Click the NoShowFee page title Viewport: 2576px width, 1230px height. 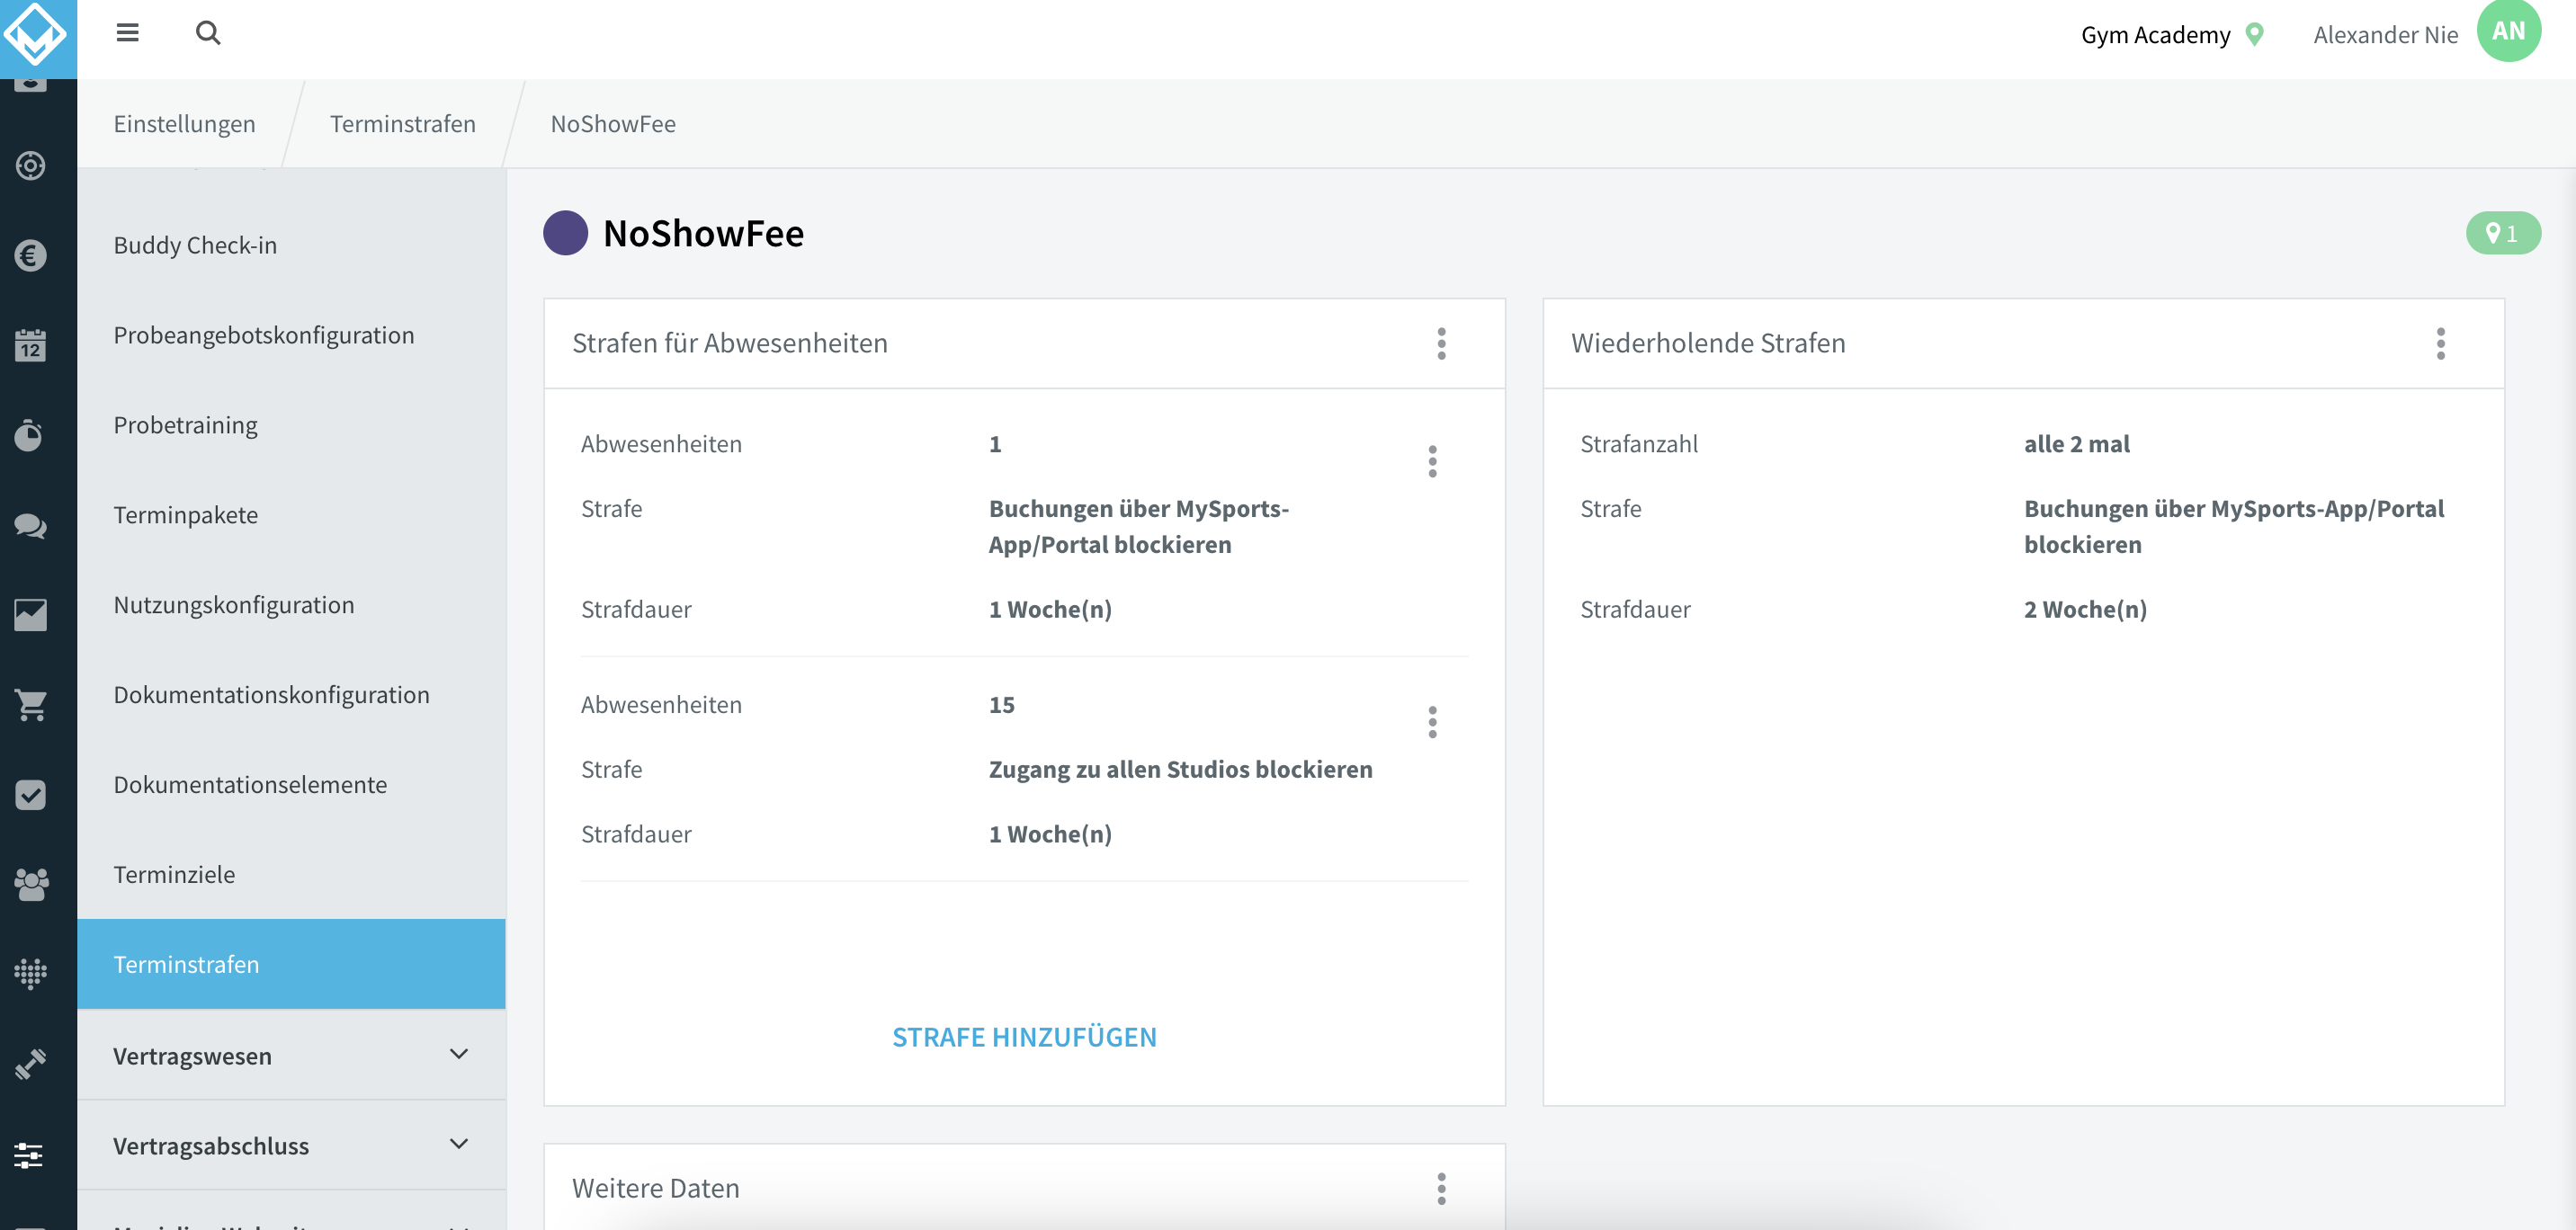(703, 233)
